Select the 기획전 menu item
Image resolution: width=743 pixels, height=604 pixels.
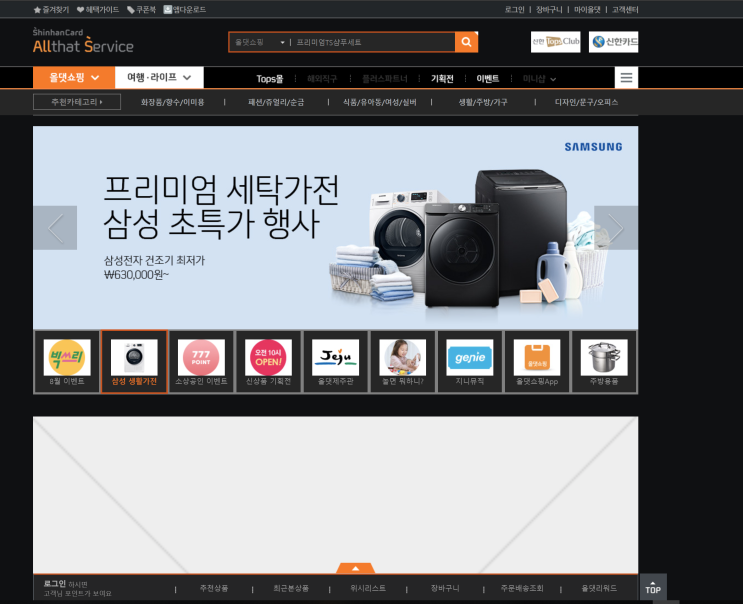442,79
